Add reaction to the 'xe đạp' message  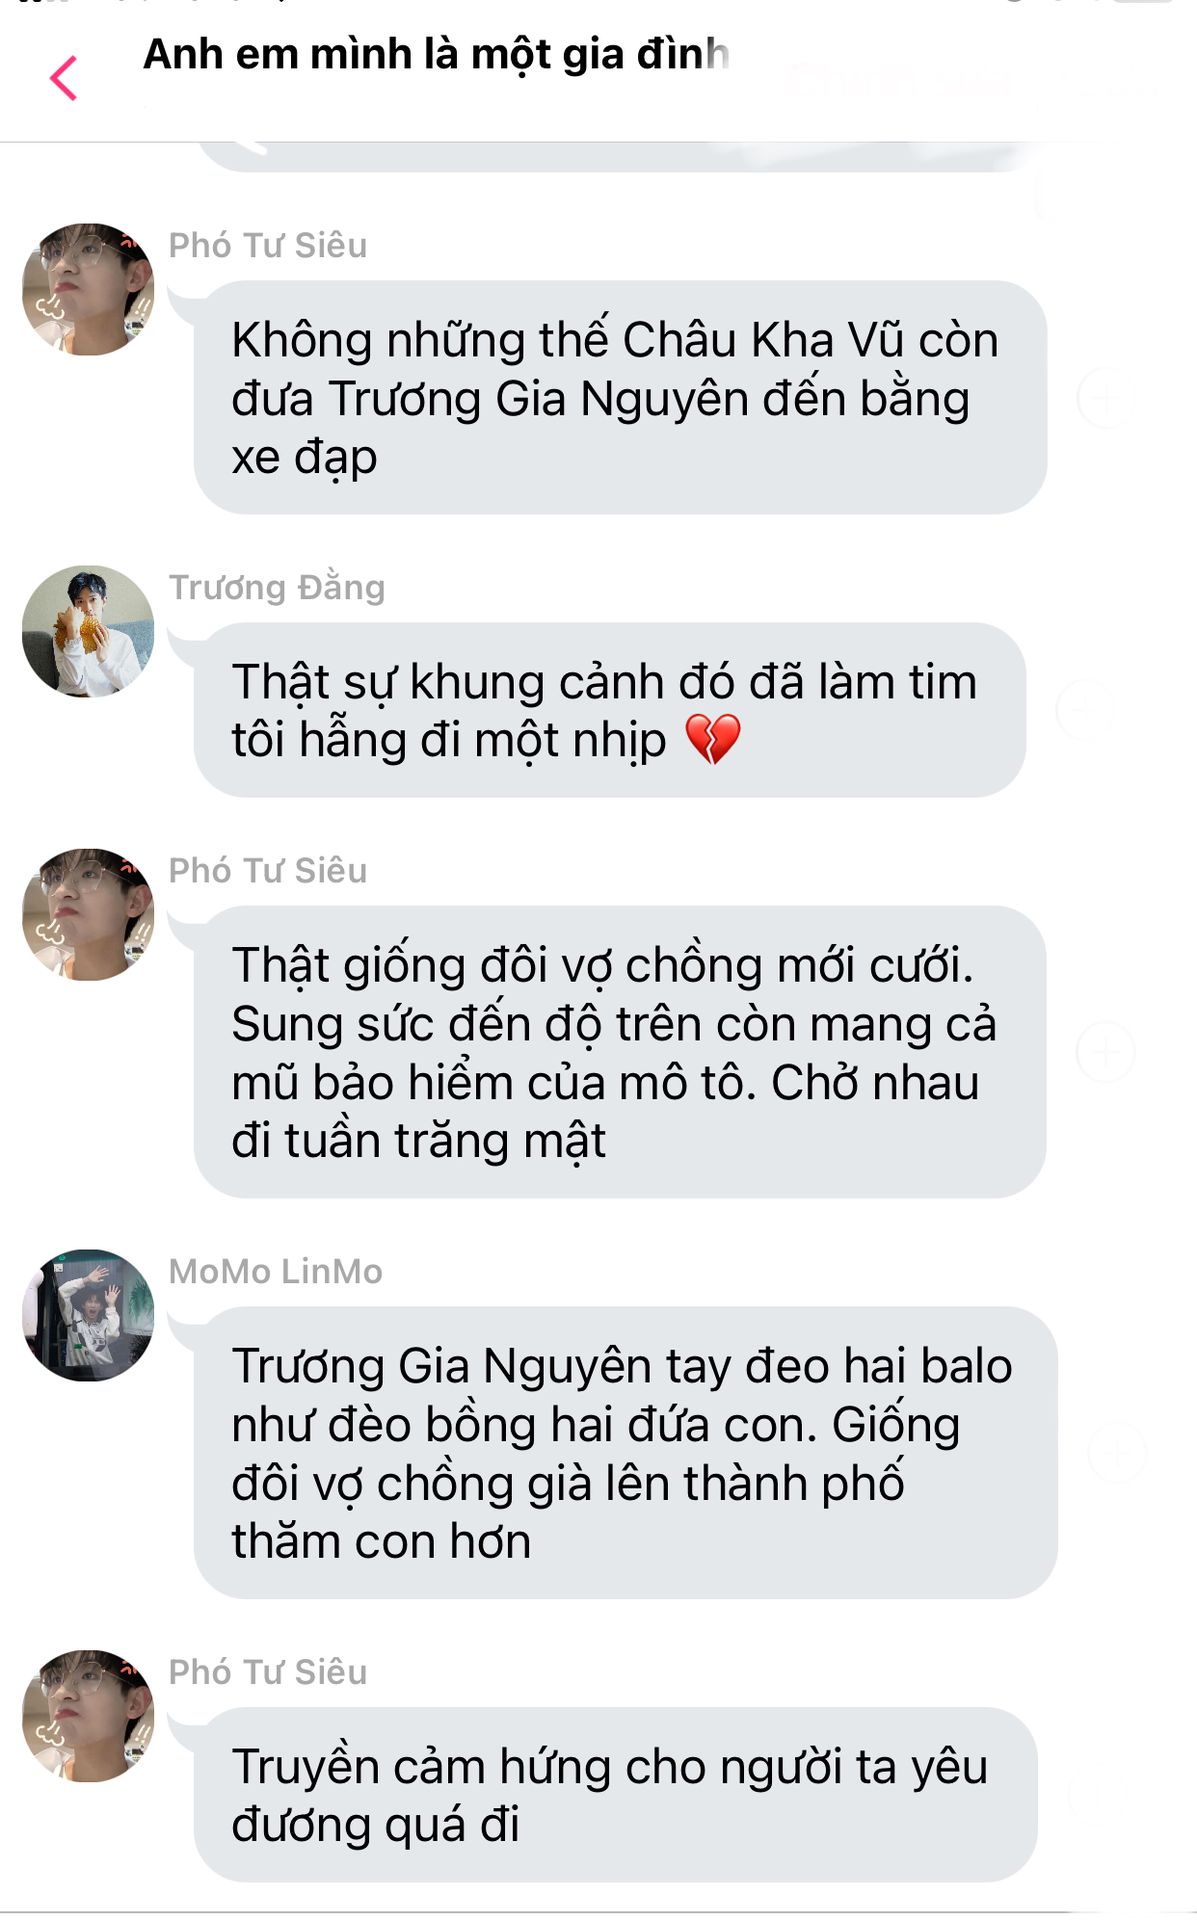click(x=1105, y=398)
